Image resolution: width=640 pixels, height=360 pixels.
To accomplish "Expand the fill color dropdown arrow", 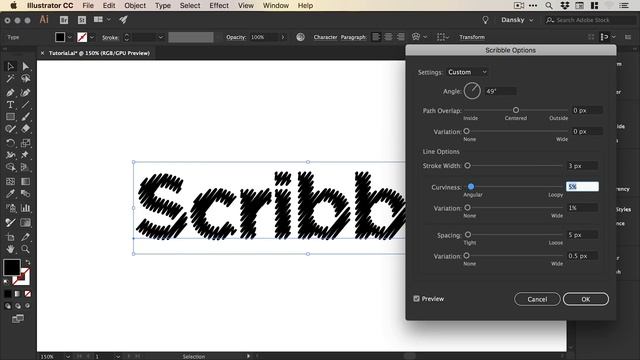I will [x=70, y=37].
